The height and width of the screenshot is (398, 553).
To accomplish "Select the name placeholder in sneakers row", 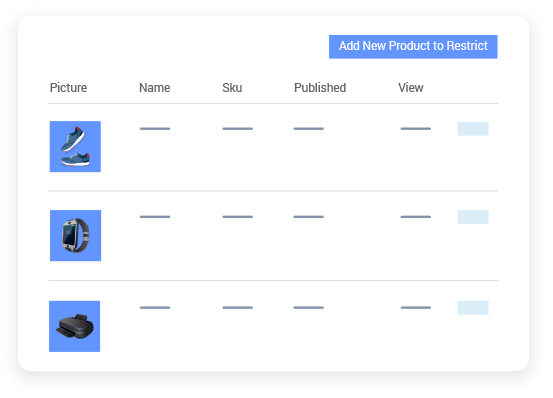I will point(155,129).
